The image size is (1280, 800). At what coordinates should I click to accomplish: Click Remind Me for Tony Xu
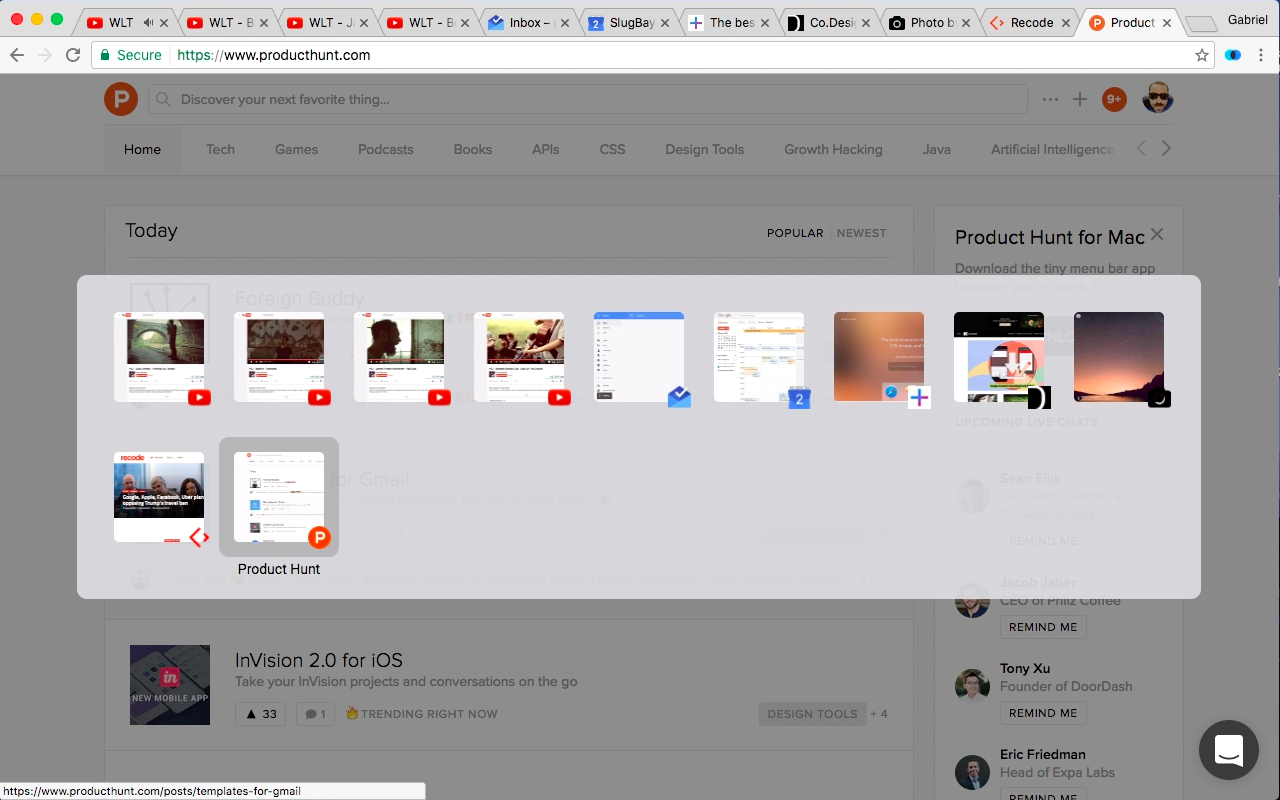[1043, 713]
